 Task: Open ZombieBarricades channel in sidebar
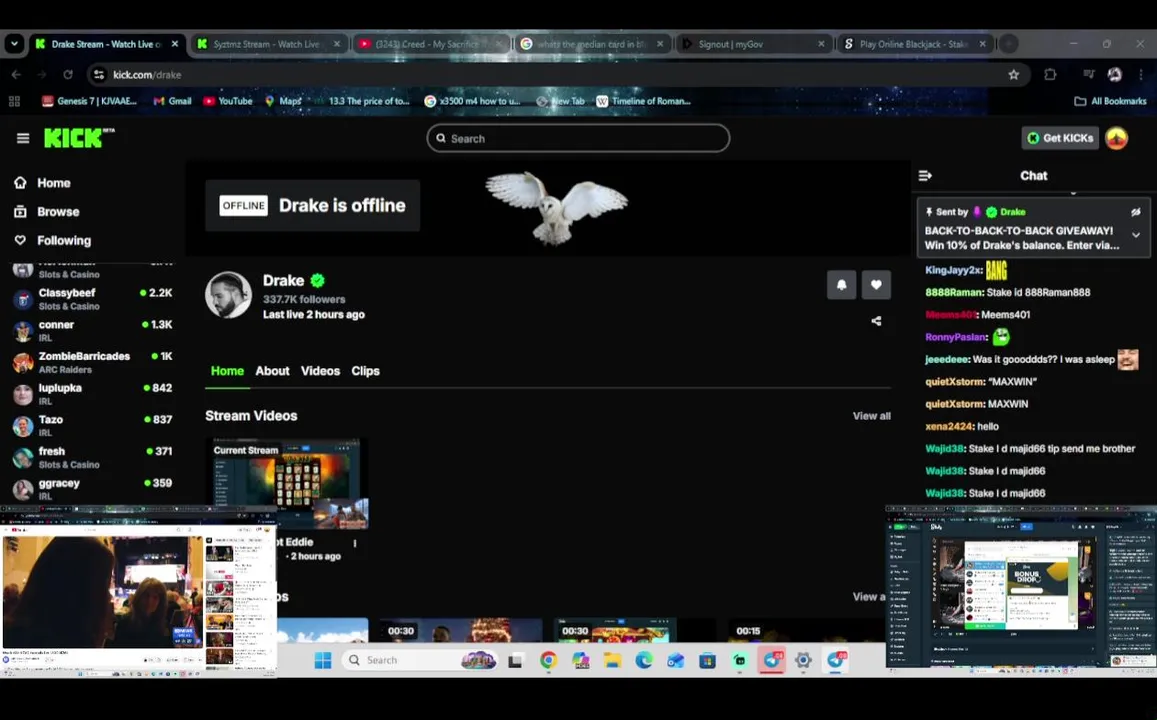pos(92,362)
